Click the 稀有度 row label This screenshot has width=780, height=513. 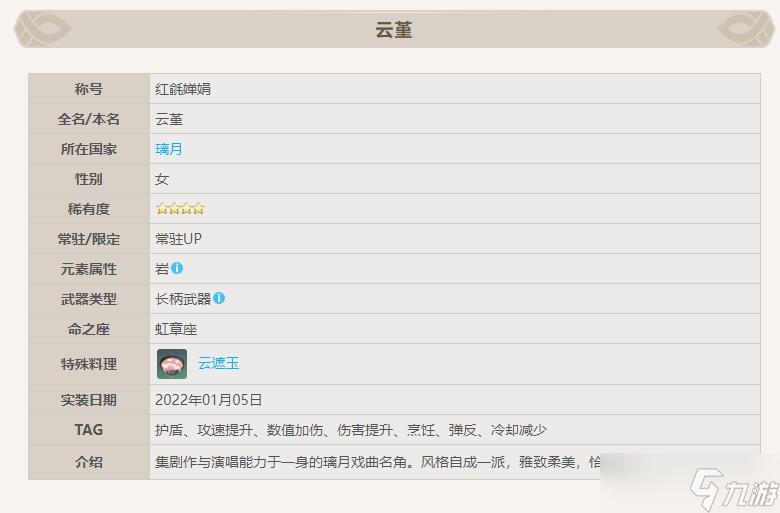click(x=89, y=209)
